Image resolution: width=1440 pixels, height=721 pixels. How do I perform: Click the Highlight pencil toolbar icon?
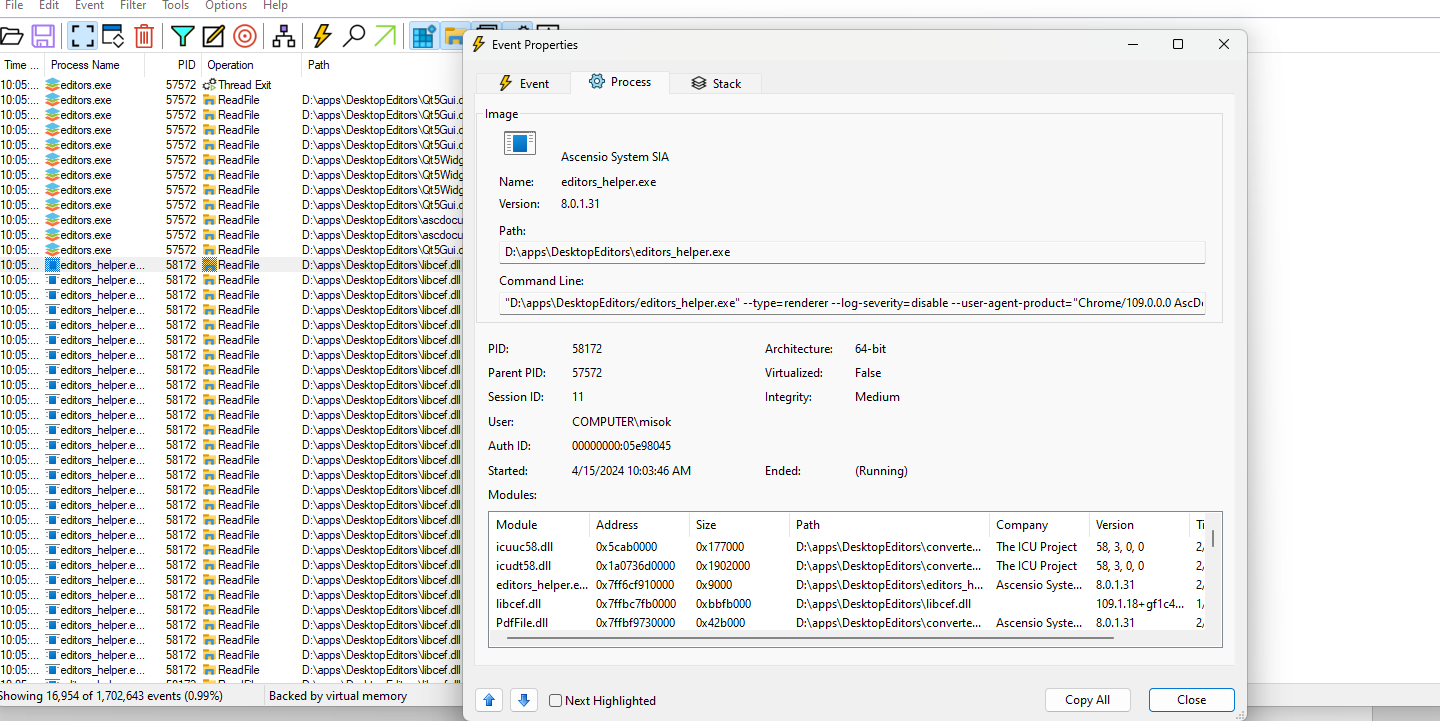pos(213,37)
